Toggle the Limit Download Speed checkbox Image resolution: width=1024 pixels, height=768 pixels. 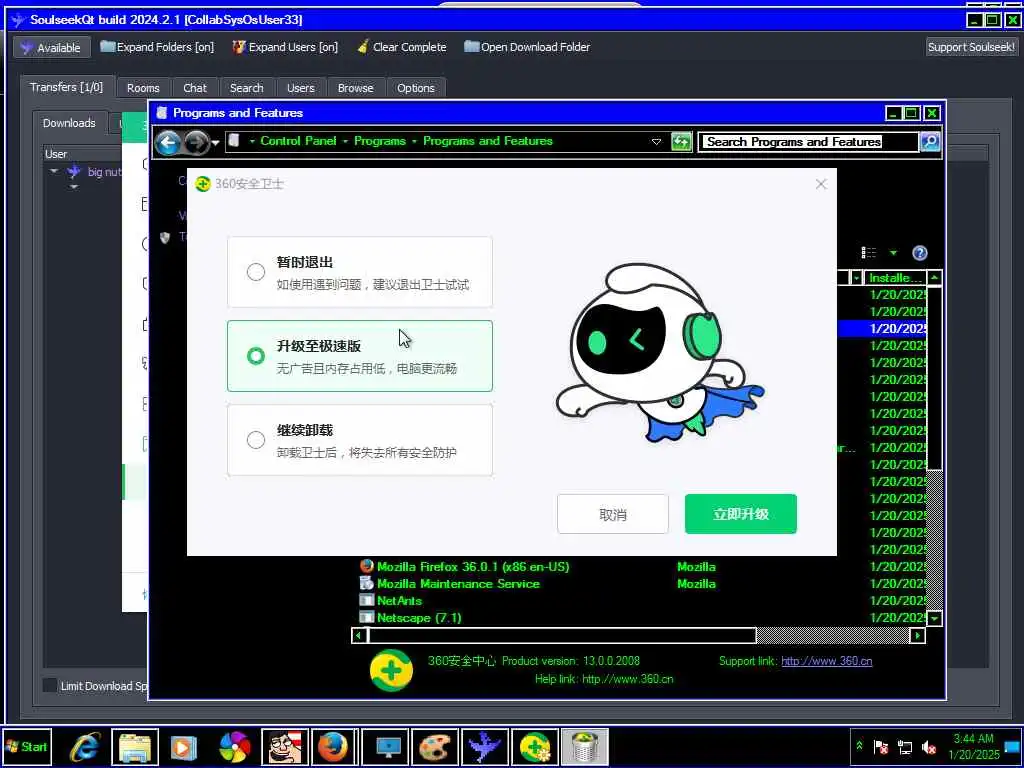pos(50,685)
